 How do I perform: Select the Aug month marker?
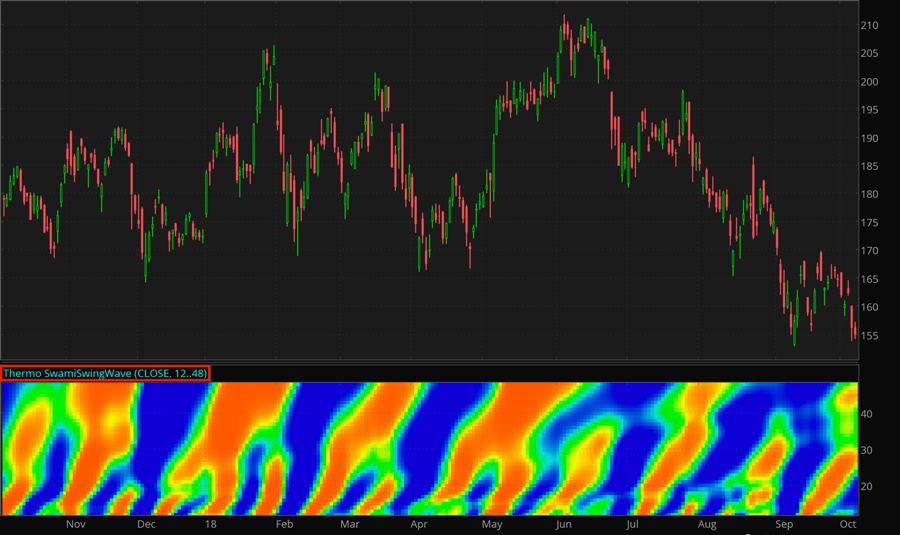tap(708, 523)
